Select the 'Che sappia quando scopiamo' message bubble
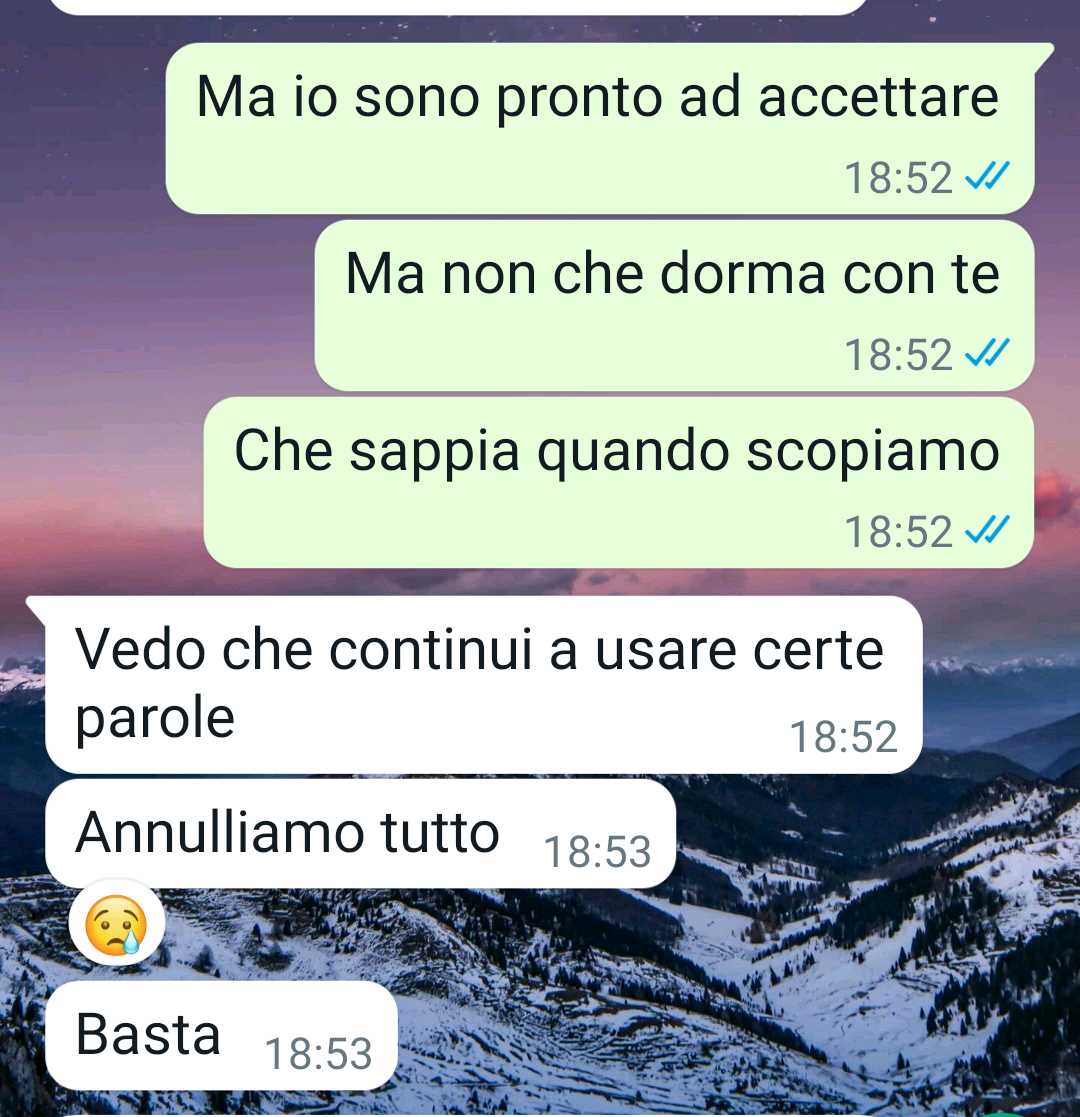Screen dimensions: 1080x1117 coord(619,482)
